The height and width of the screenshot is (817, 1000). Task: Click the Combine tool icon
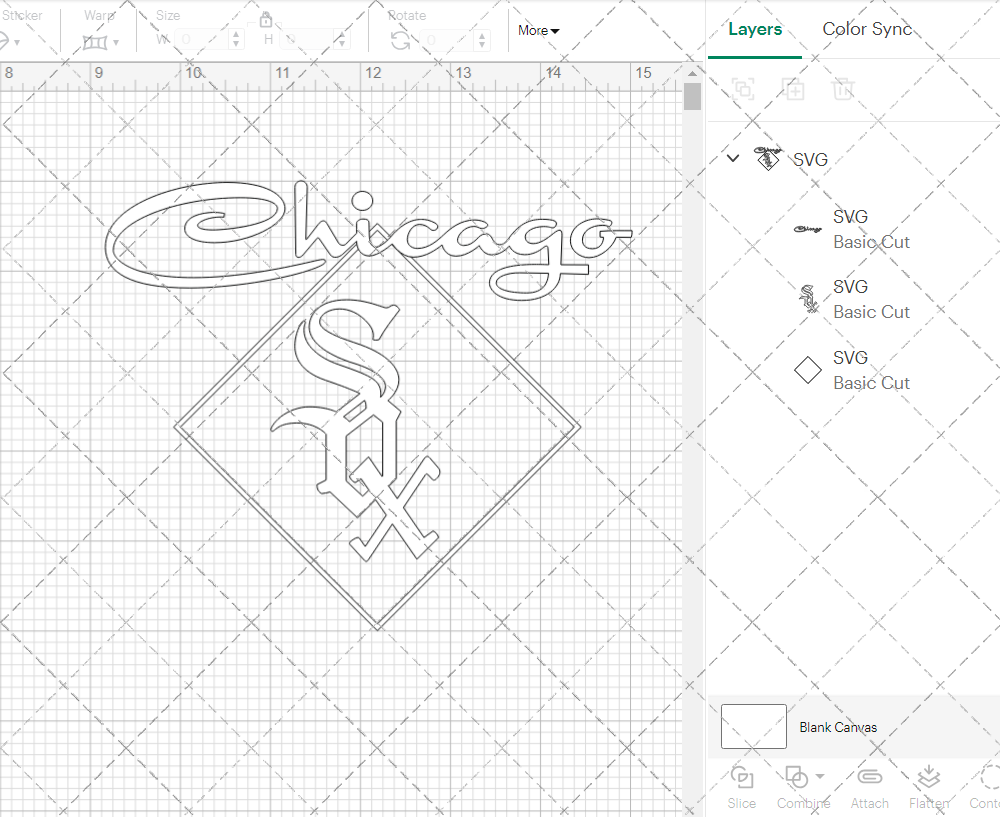pyautogui.click(x=797, y=777)
